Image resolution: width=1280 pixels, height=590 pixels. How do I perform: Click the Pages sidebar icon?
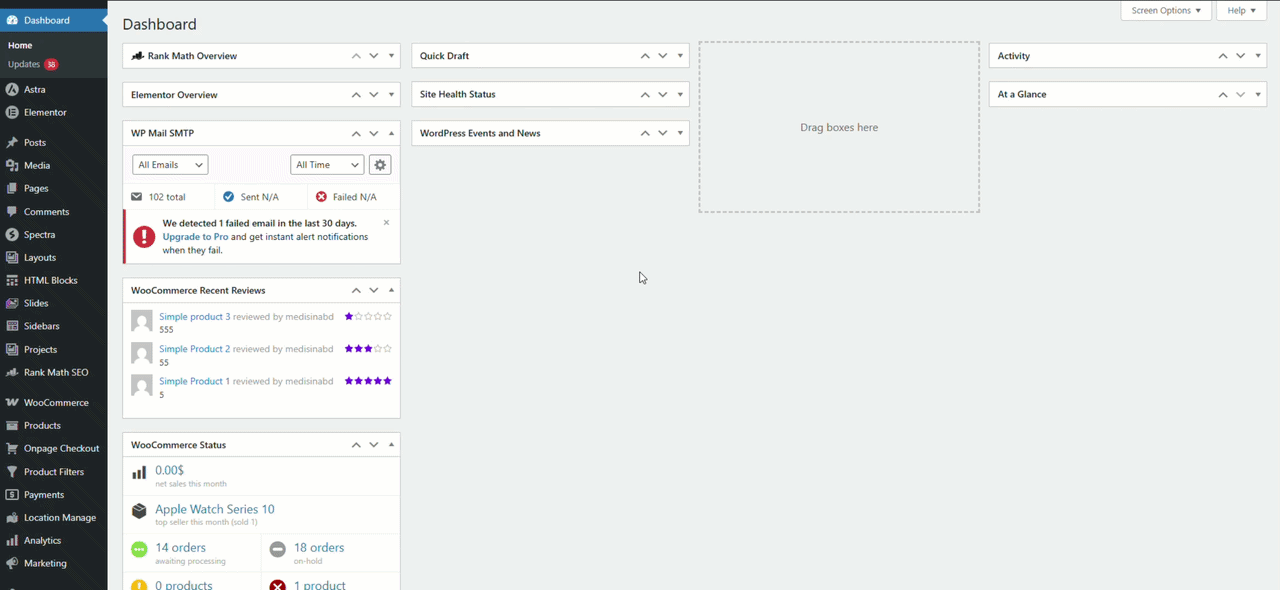click(12, 188)
